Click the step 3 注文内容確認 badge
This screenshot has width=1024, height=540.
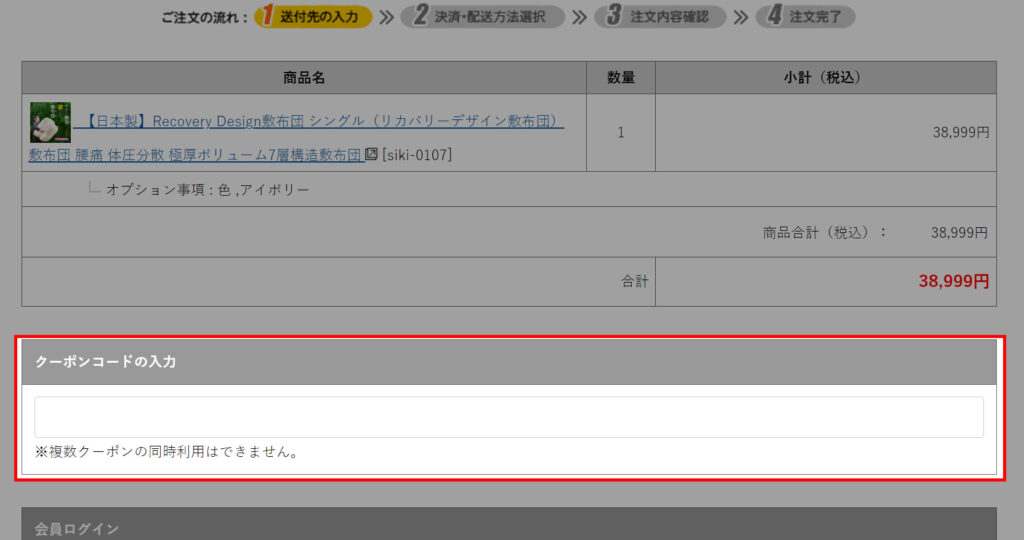(x=659, y=17)
